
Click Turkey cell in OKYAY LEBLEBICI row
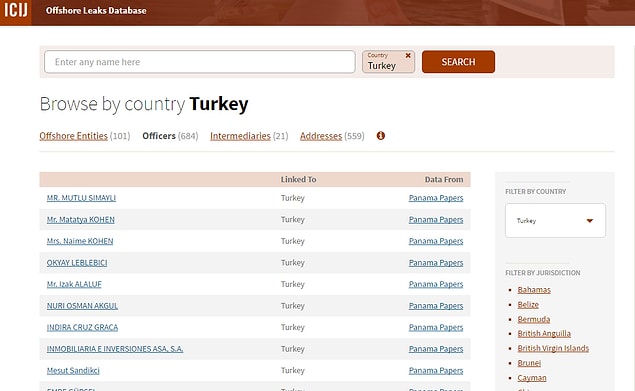[292, 263]
